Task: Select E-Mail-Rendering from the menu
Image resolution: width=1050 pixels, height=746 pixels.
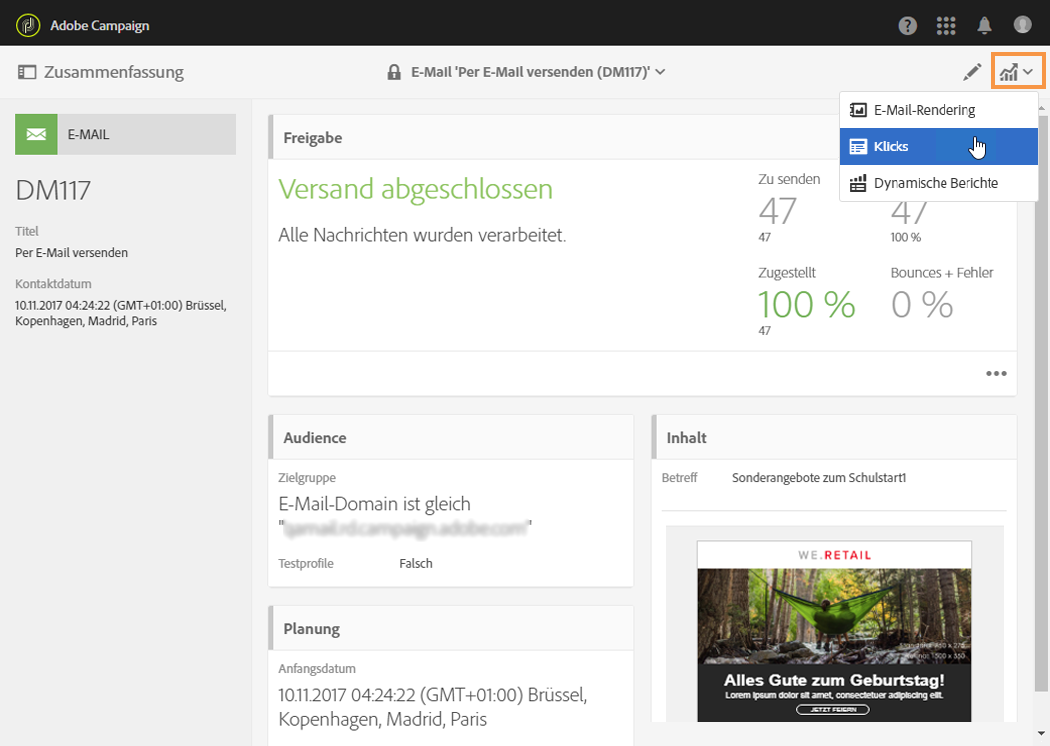Action: 938,110
